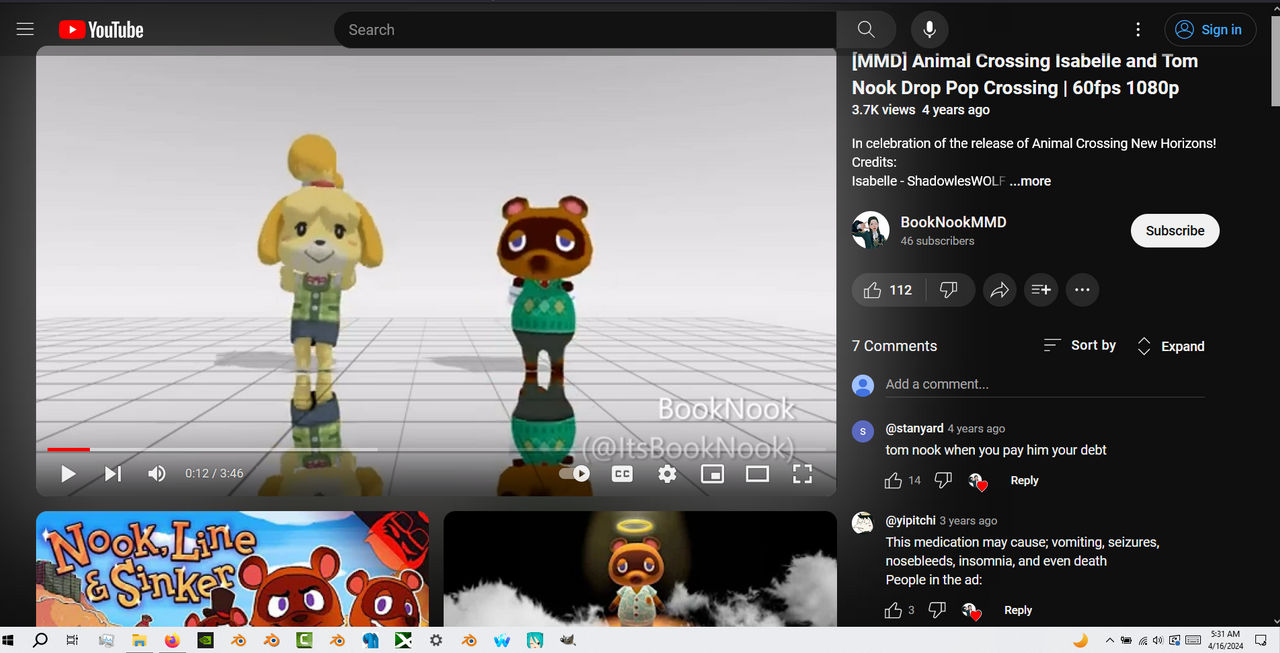This screenshot has height=653, width=1280.
Task: Share the video
Action: (x=999, y=290)
